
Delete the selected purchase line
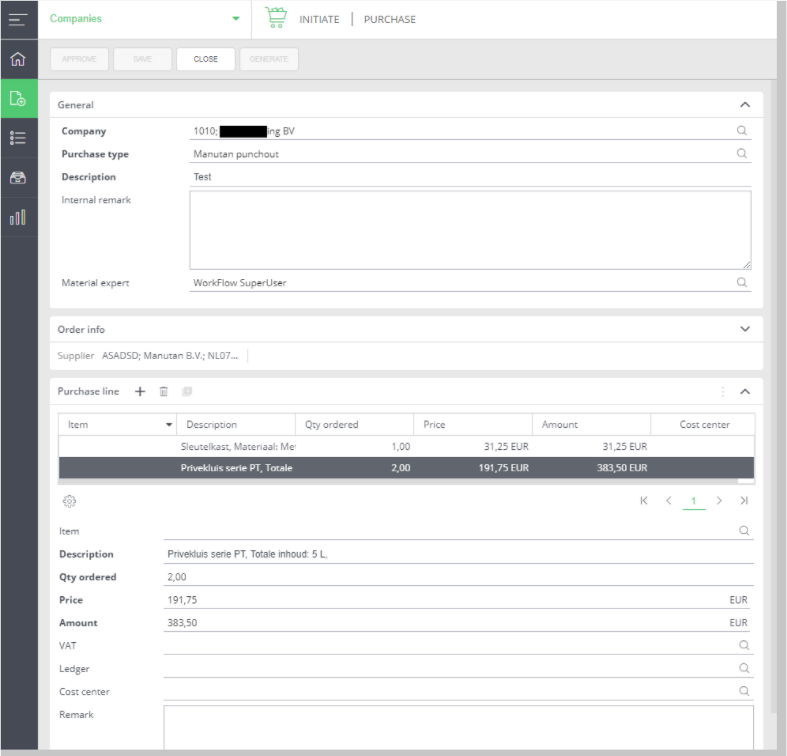tap(164, 392)
